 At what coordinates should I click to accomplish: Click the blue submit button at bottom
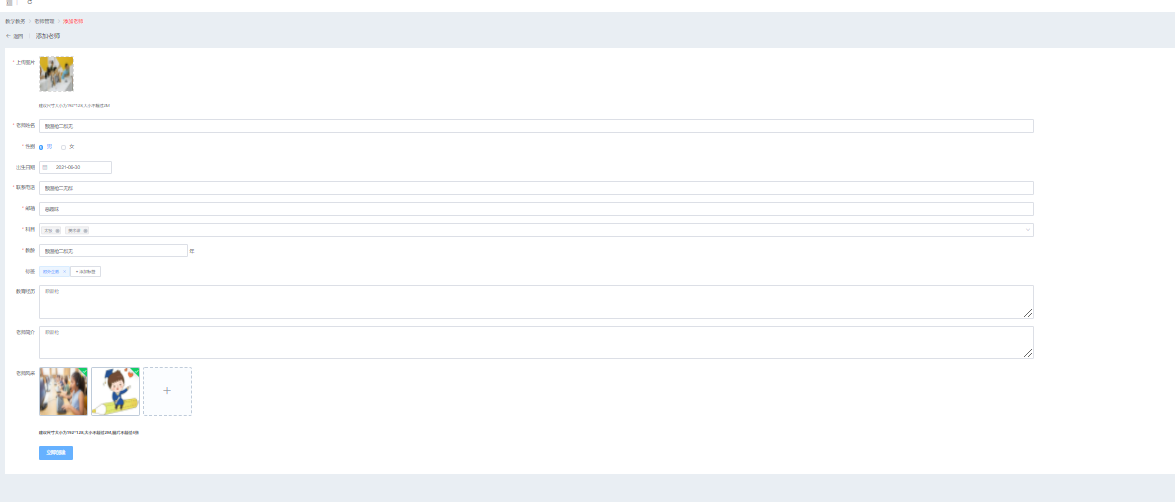click(x=56, y=453)
